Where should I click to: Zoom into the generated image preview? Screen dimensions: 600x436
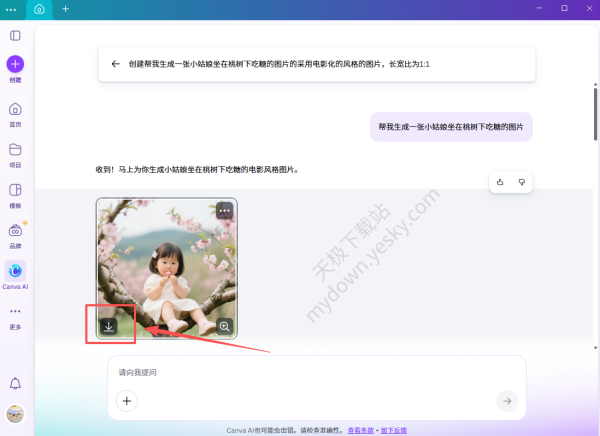tap(224, 326)
